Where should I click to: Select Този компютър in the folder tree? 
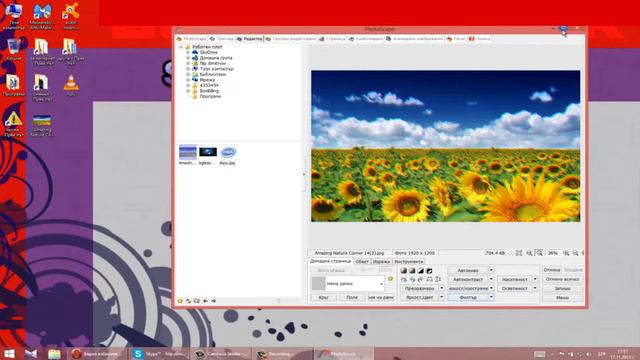(216, 69)
